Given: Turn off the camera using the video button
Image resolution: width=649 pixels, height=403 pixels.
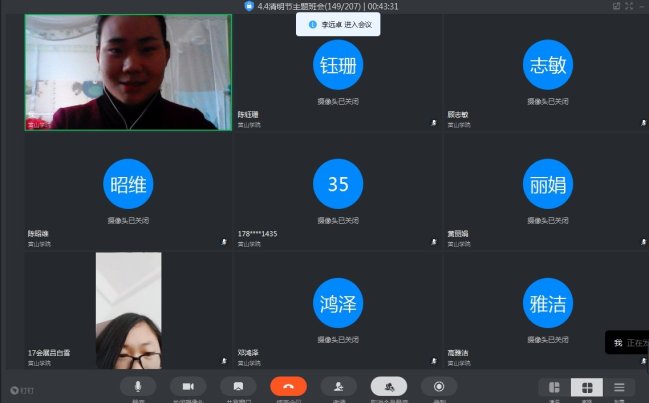Looking at the screenshot, I should pos(188,386).
